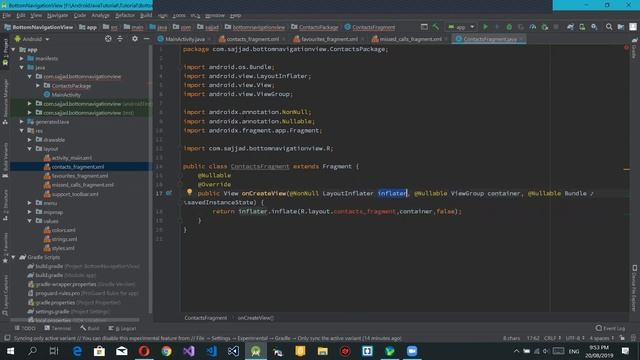Open the Android project view dropdown
Screen dimensions: 640x360
[x=32, y=39]
